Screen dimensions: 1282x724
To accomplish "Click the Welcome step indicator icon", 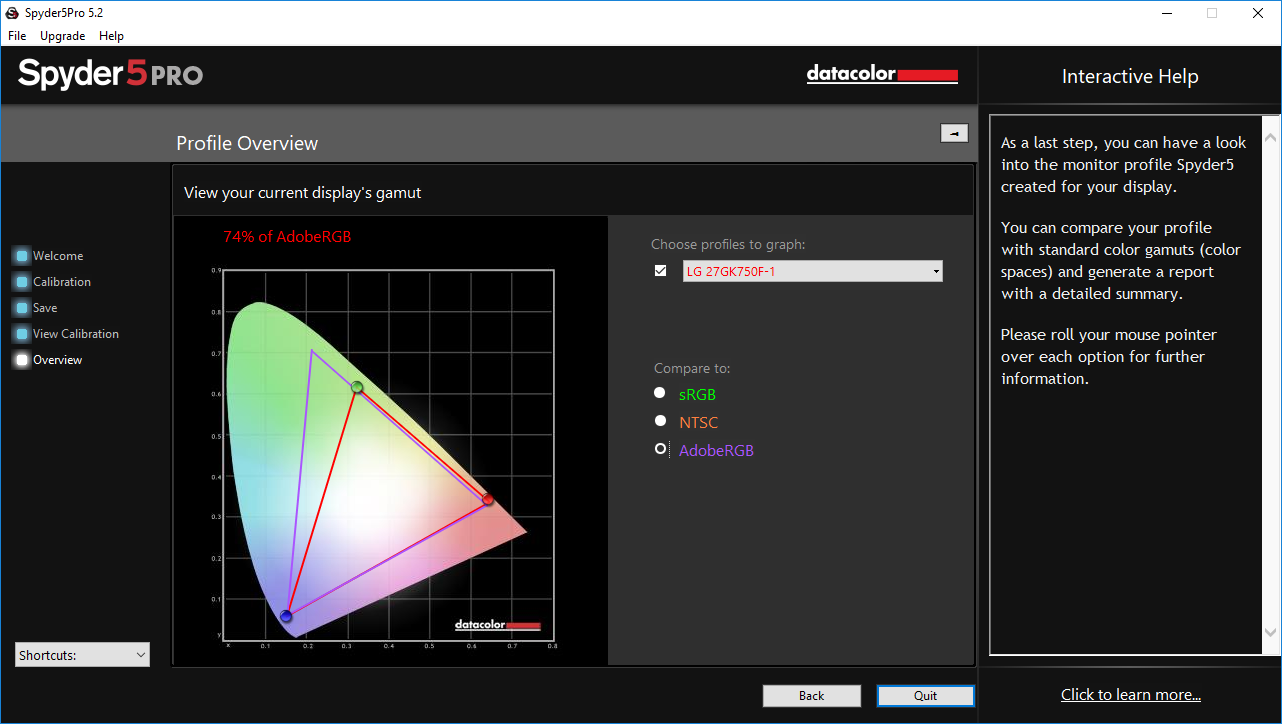I will (22, 256).
